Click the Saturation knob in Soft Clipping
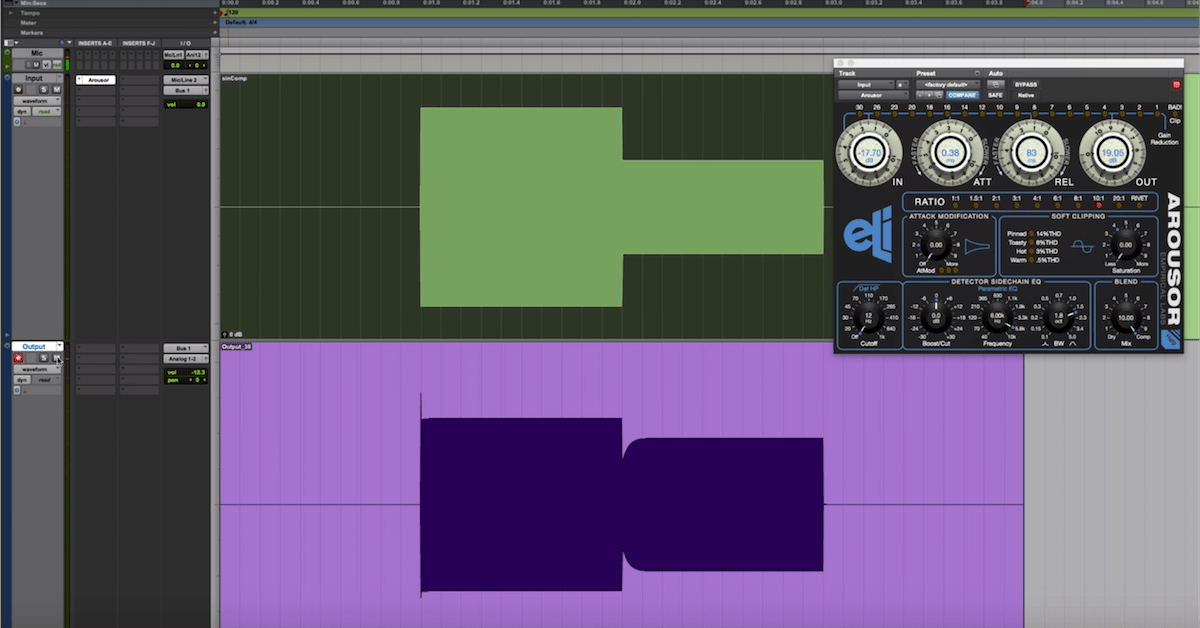This screenshot has height=628, width=1200. point(1125,244)
